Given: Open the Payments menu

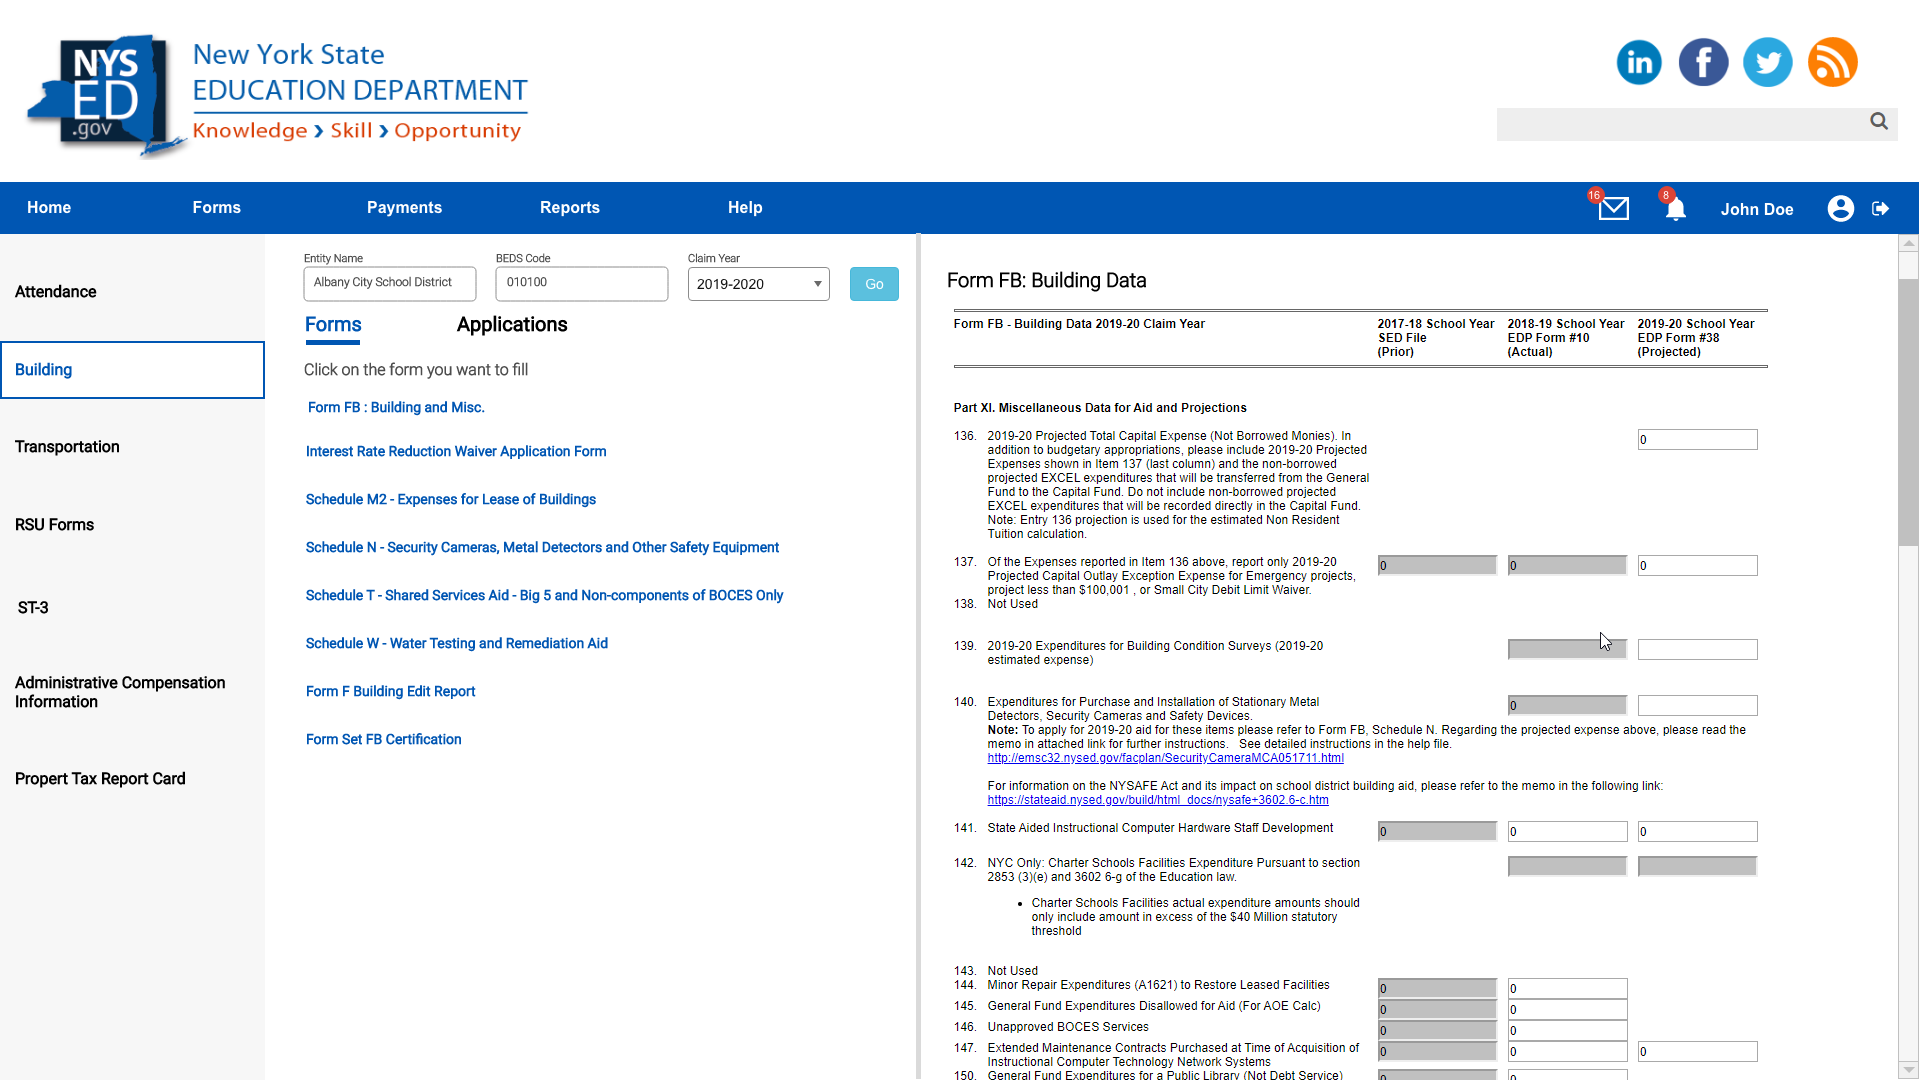Looking at the screenshot, I should (x=404, y=208).
